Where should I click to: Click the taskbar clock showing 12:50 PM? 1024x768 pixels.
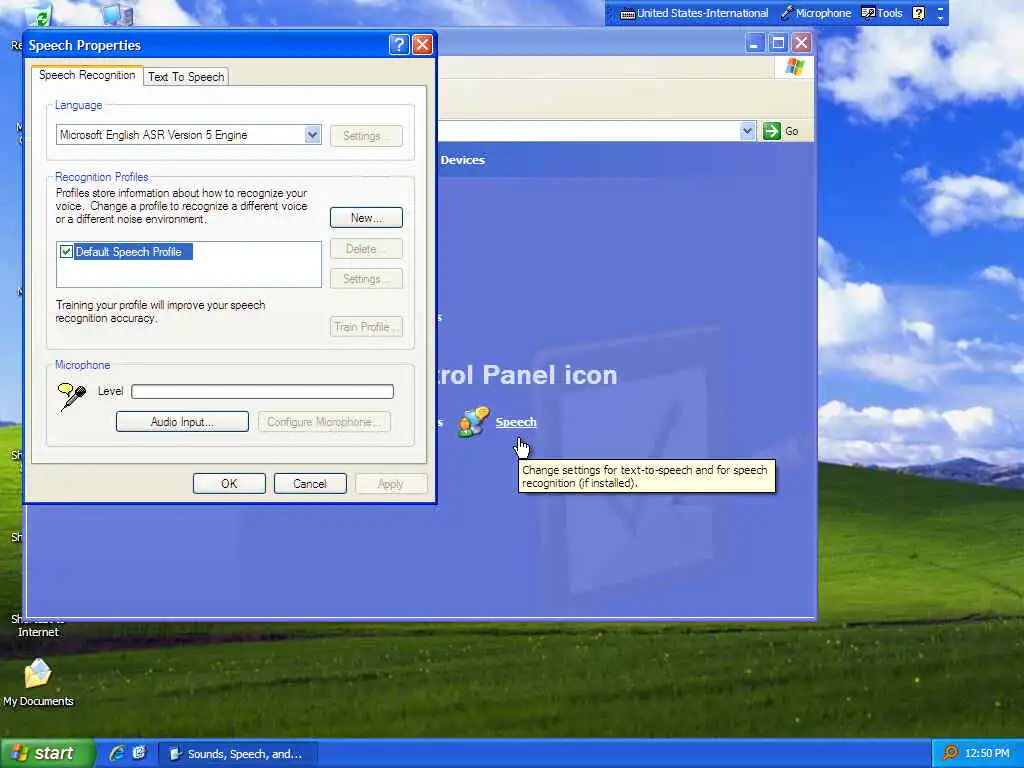tap(987, 754)
